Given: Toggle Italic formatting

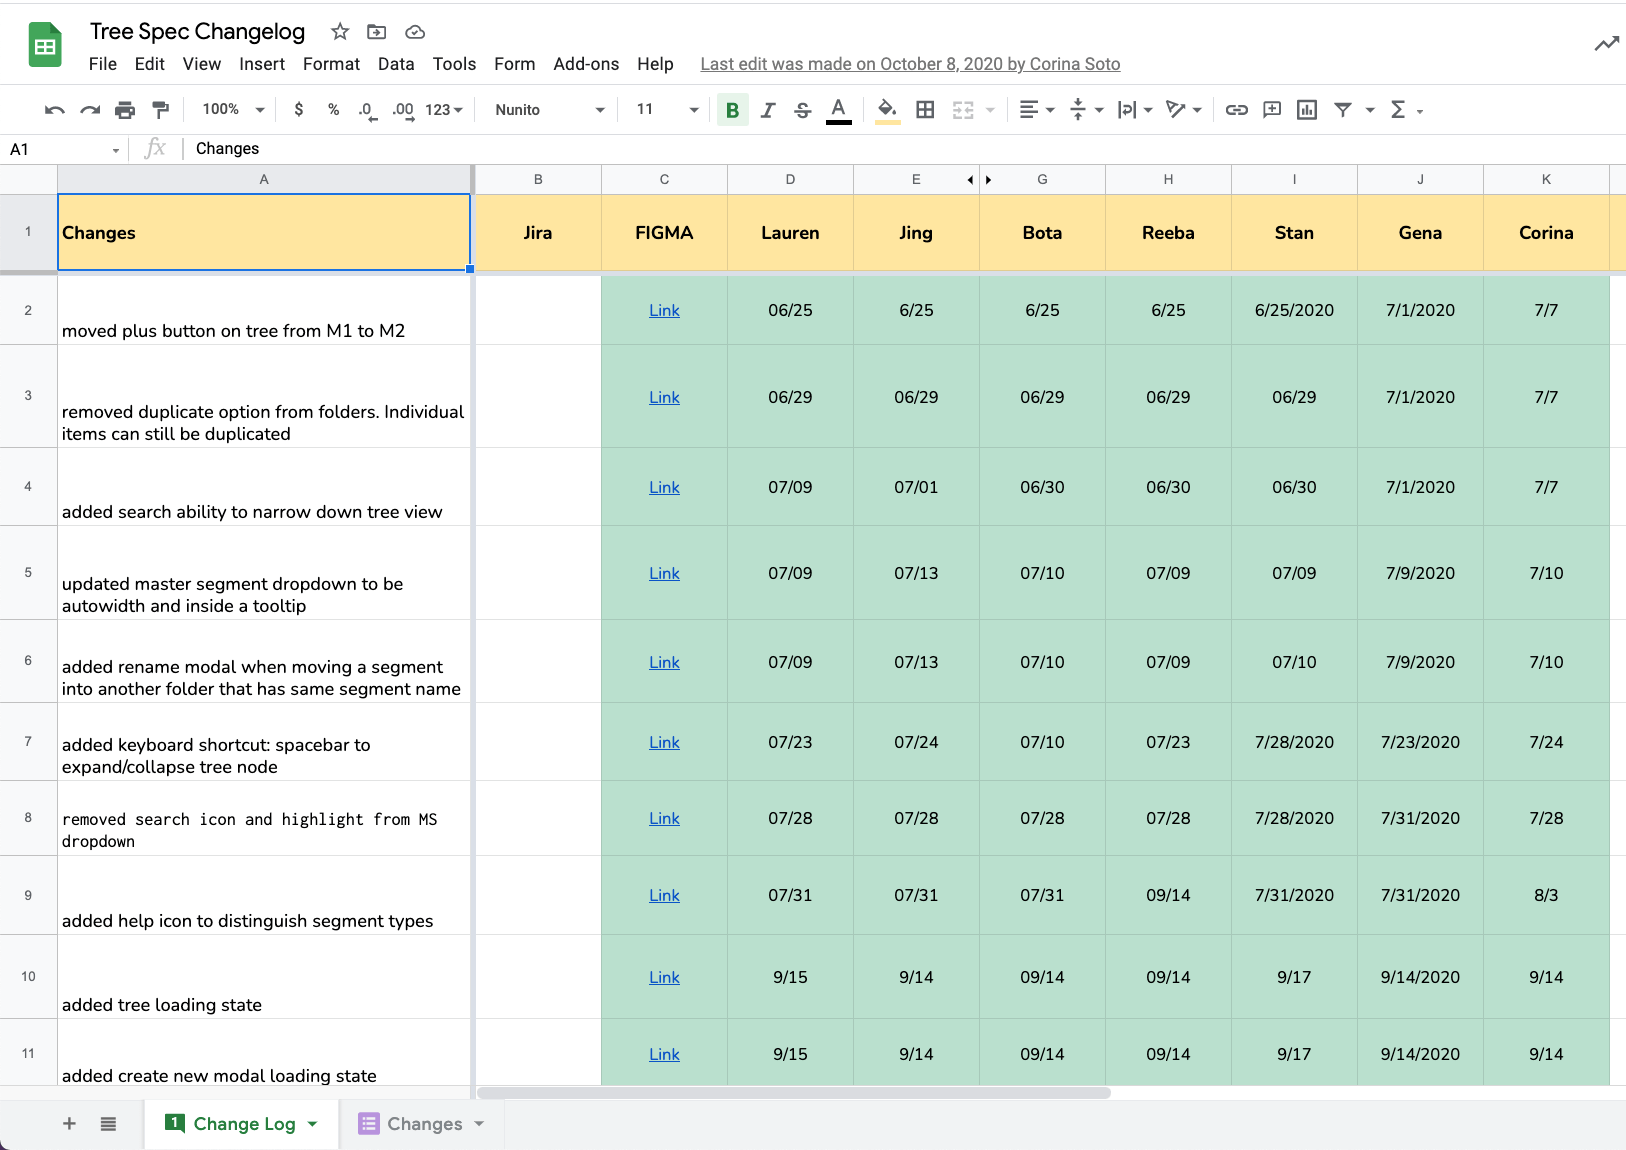Looking at the screenshot, I should (768, 110).
